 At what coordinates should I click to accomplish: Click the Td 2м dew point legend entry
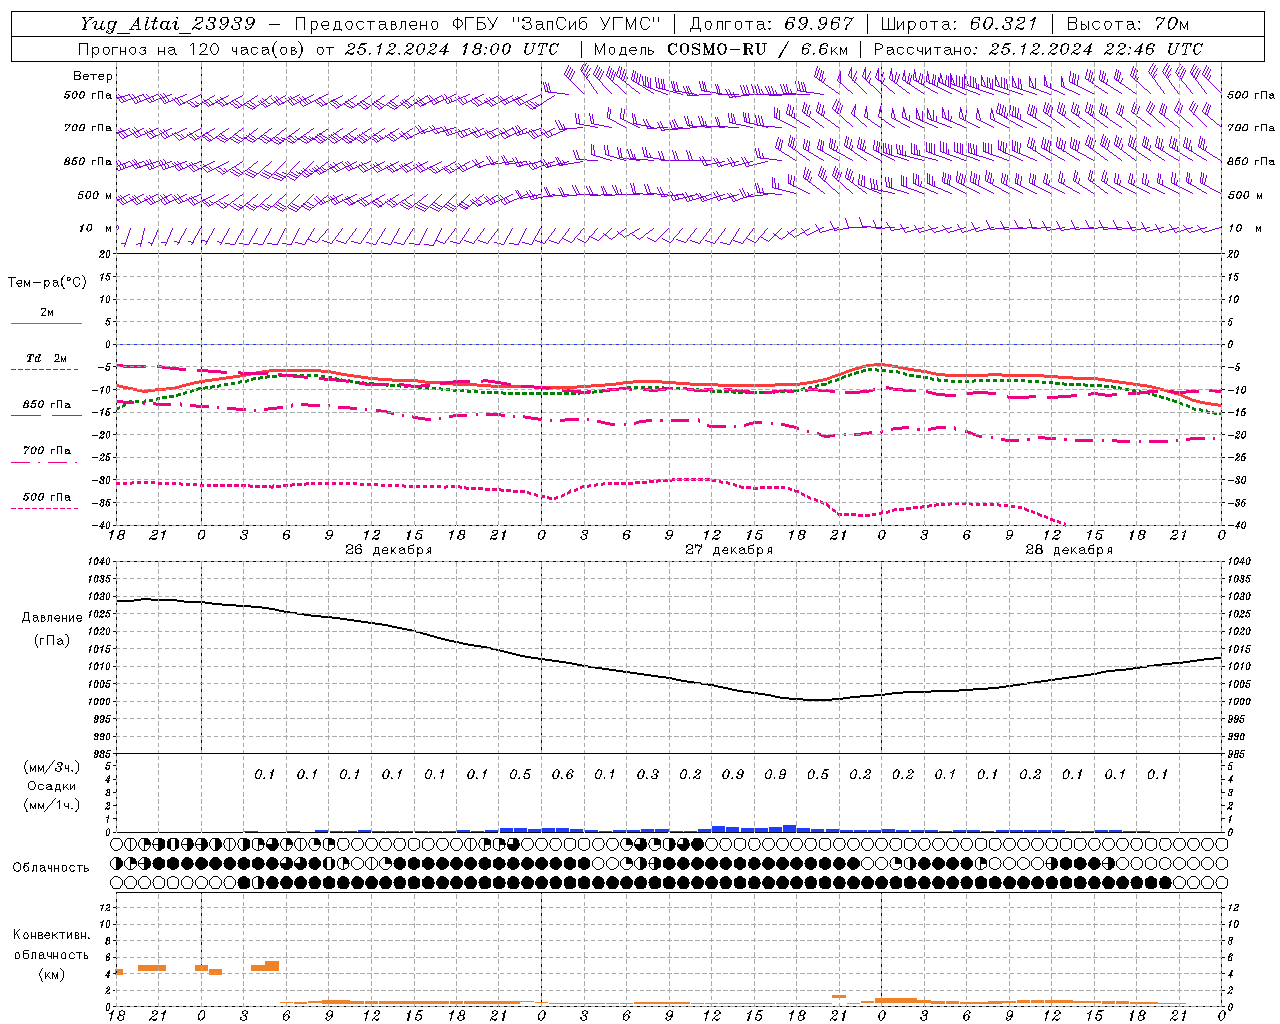pyautogui.click(x=47, y=358)
